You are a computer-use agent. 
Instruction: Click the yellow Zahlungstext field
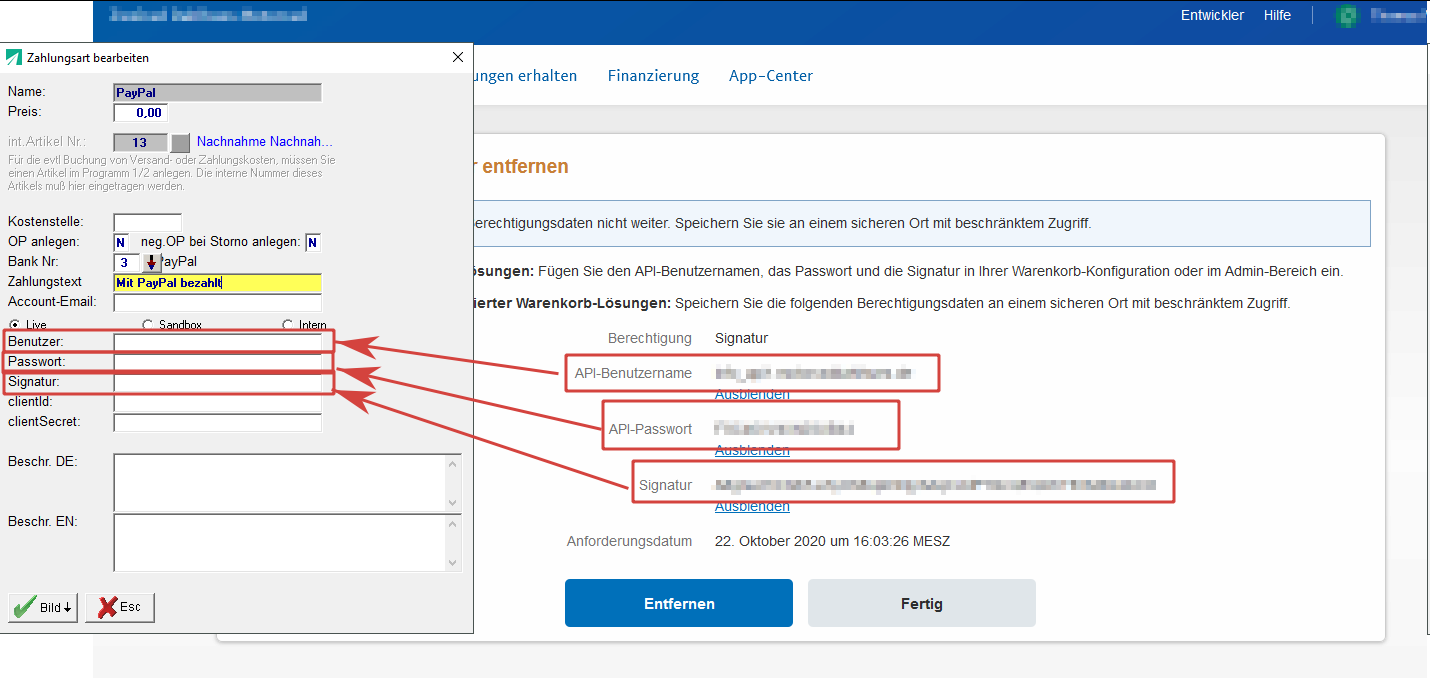[218, 282]
